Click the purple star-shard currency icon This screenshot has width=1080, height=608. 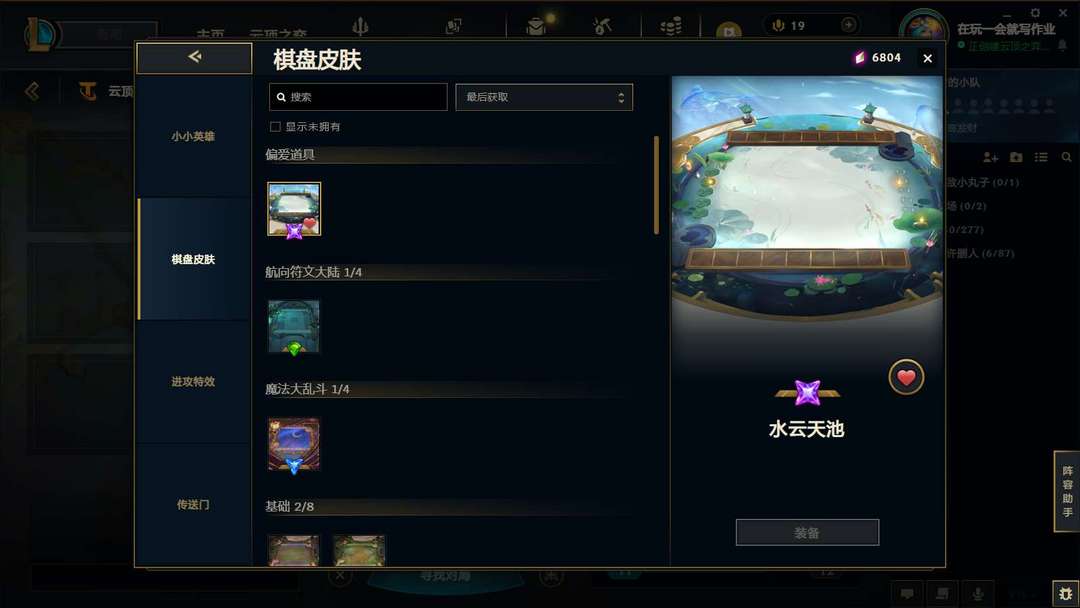(x=860, y=58)
